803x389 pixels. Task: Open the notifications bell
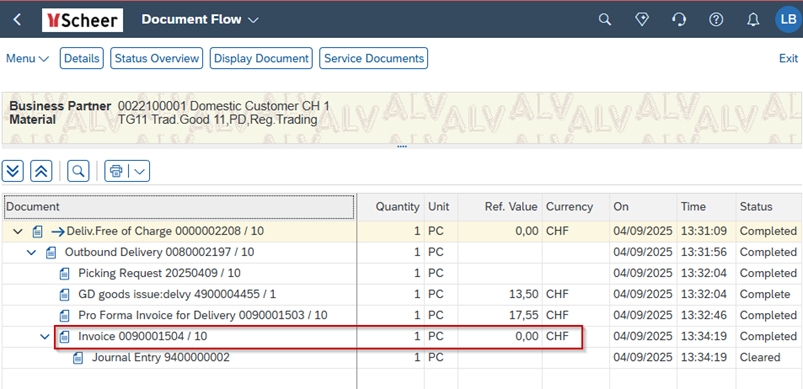752,19
